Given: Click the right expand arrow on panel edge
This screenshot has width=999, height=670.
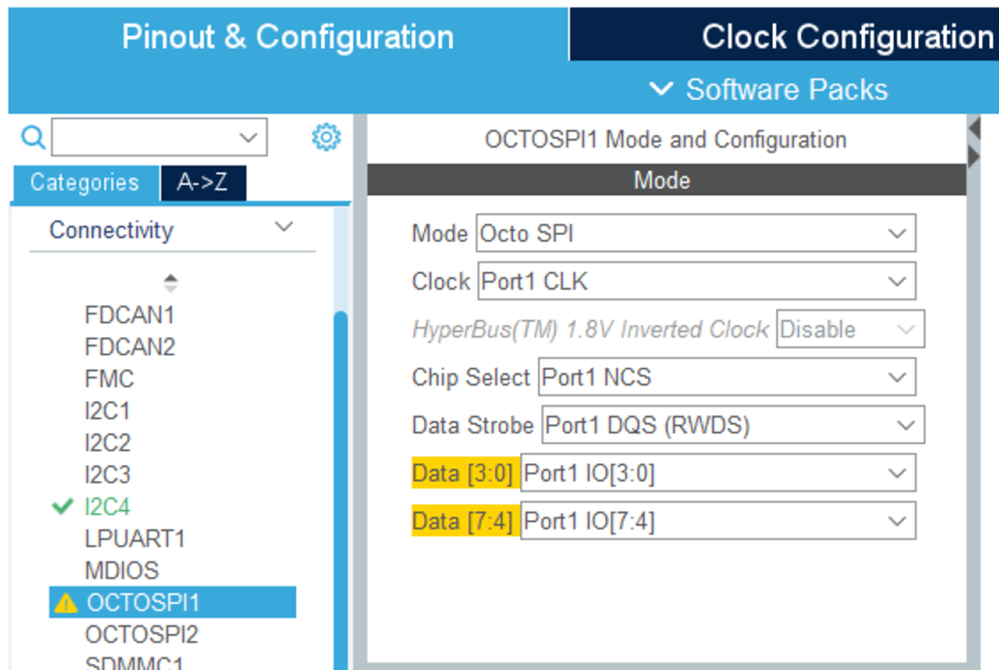Looking at the screenshot, I should click(x=974, y=156).
